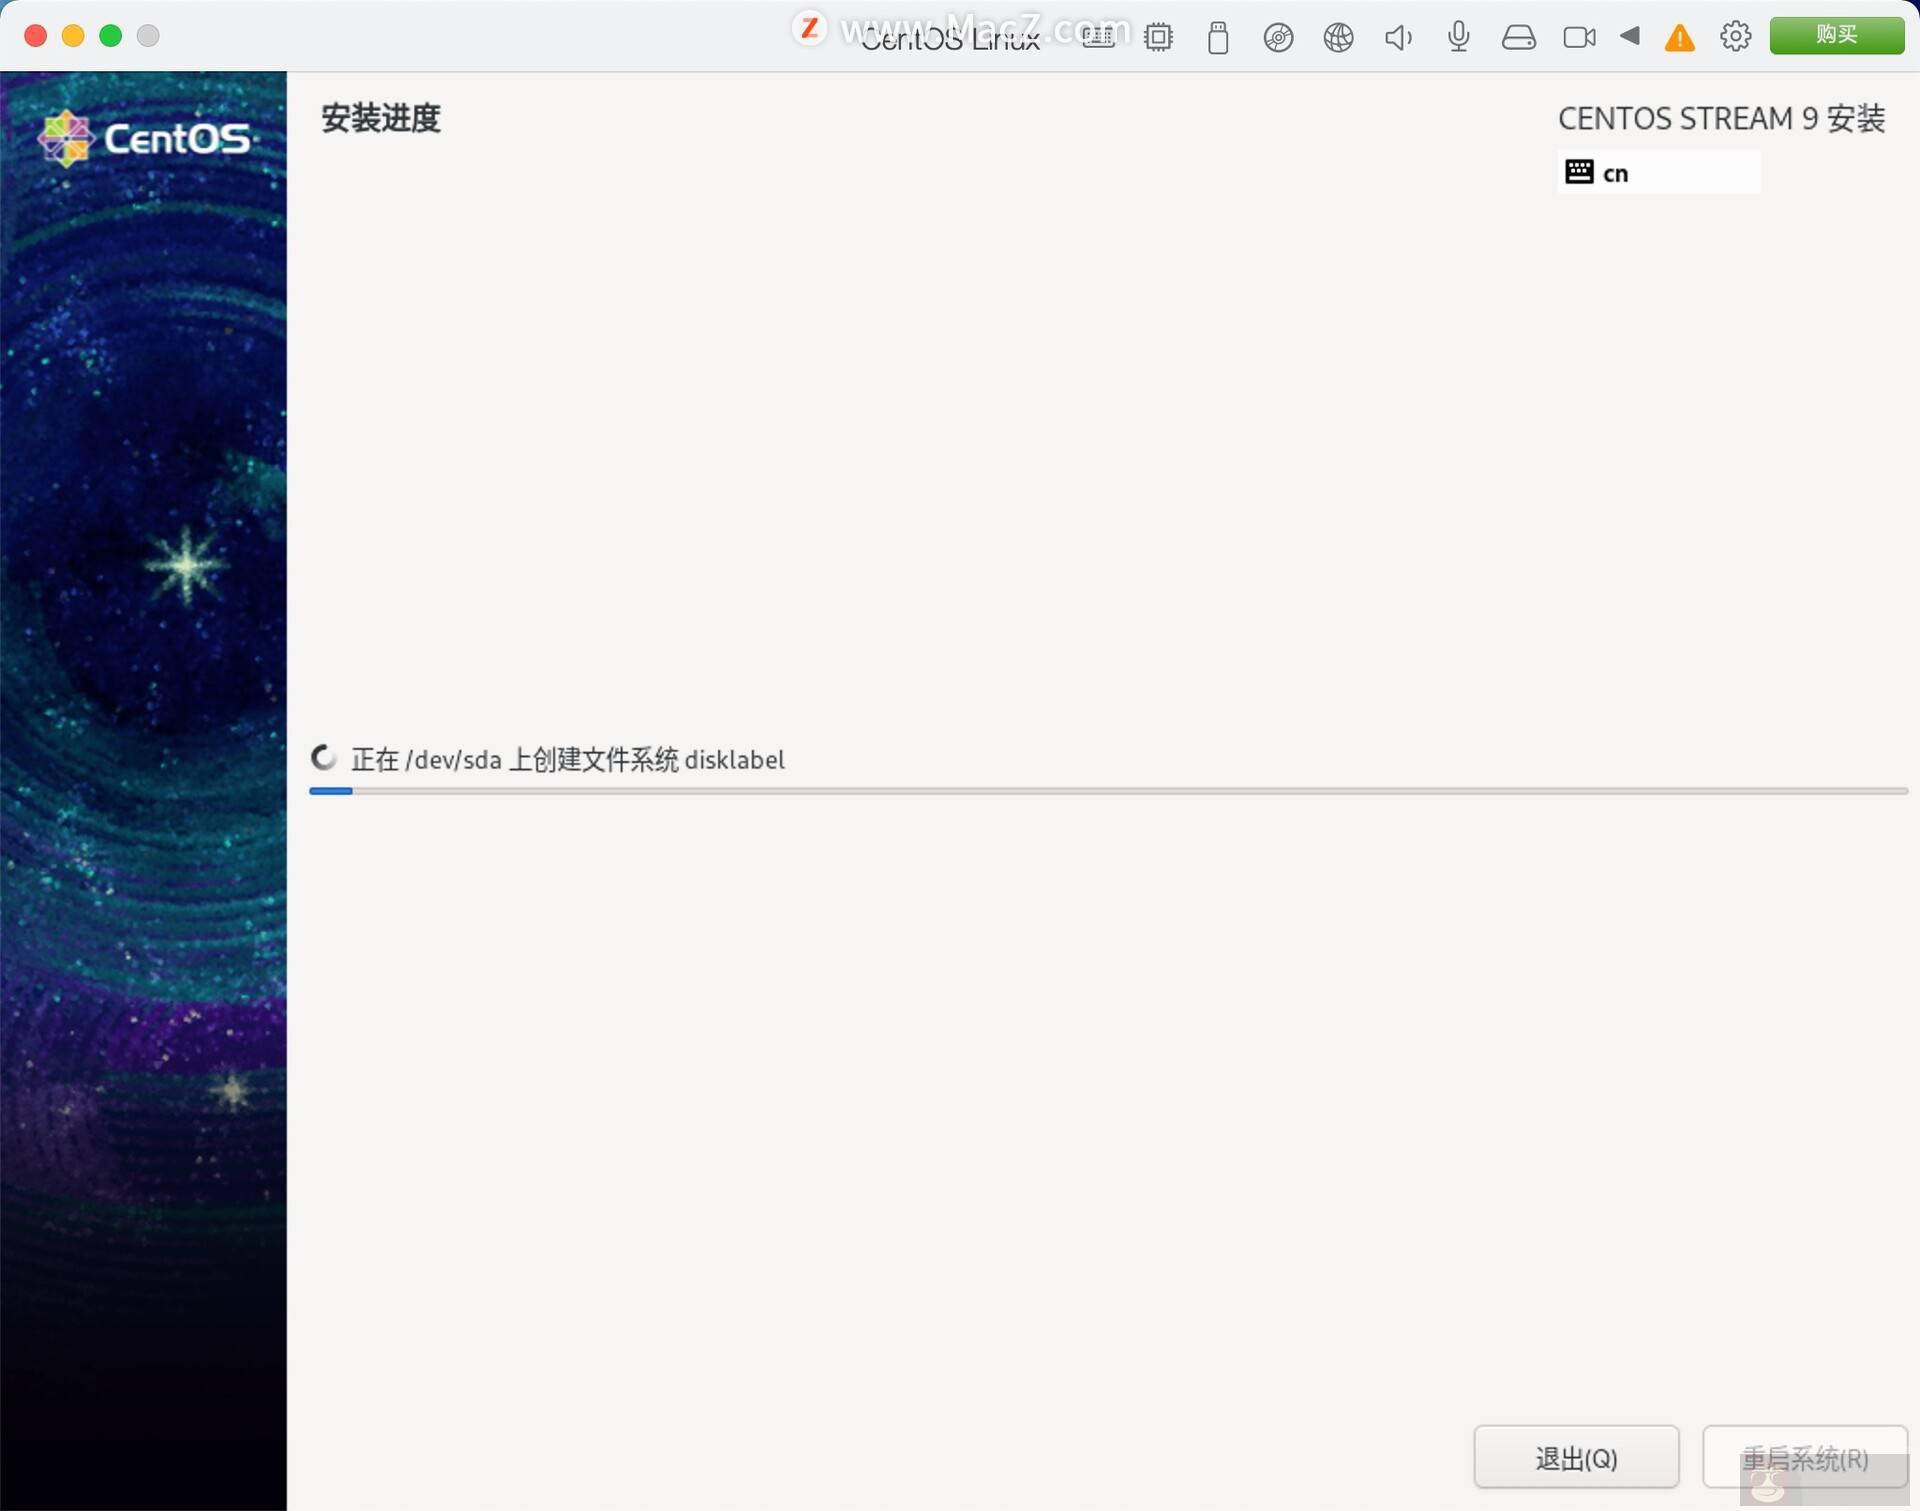Open the CPU/processor device icon

coord(1158,38)
